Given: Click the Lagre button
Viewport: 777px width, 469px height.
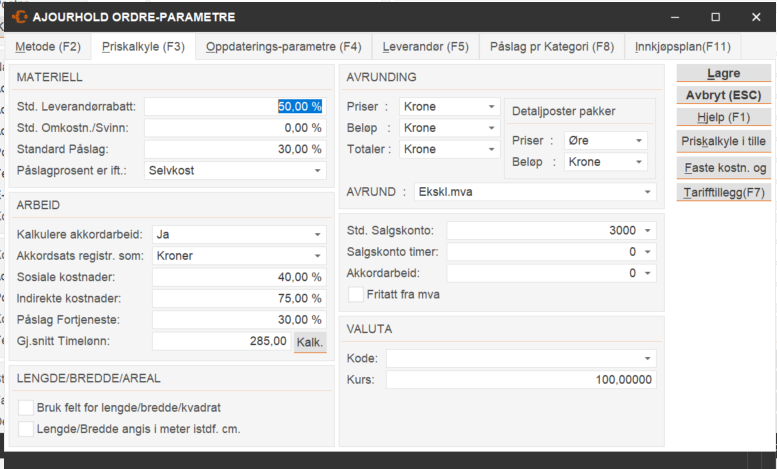Looking at the screenshot, I should coord(723,74).
